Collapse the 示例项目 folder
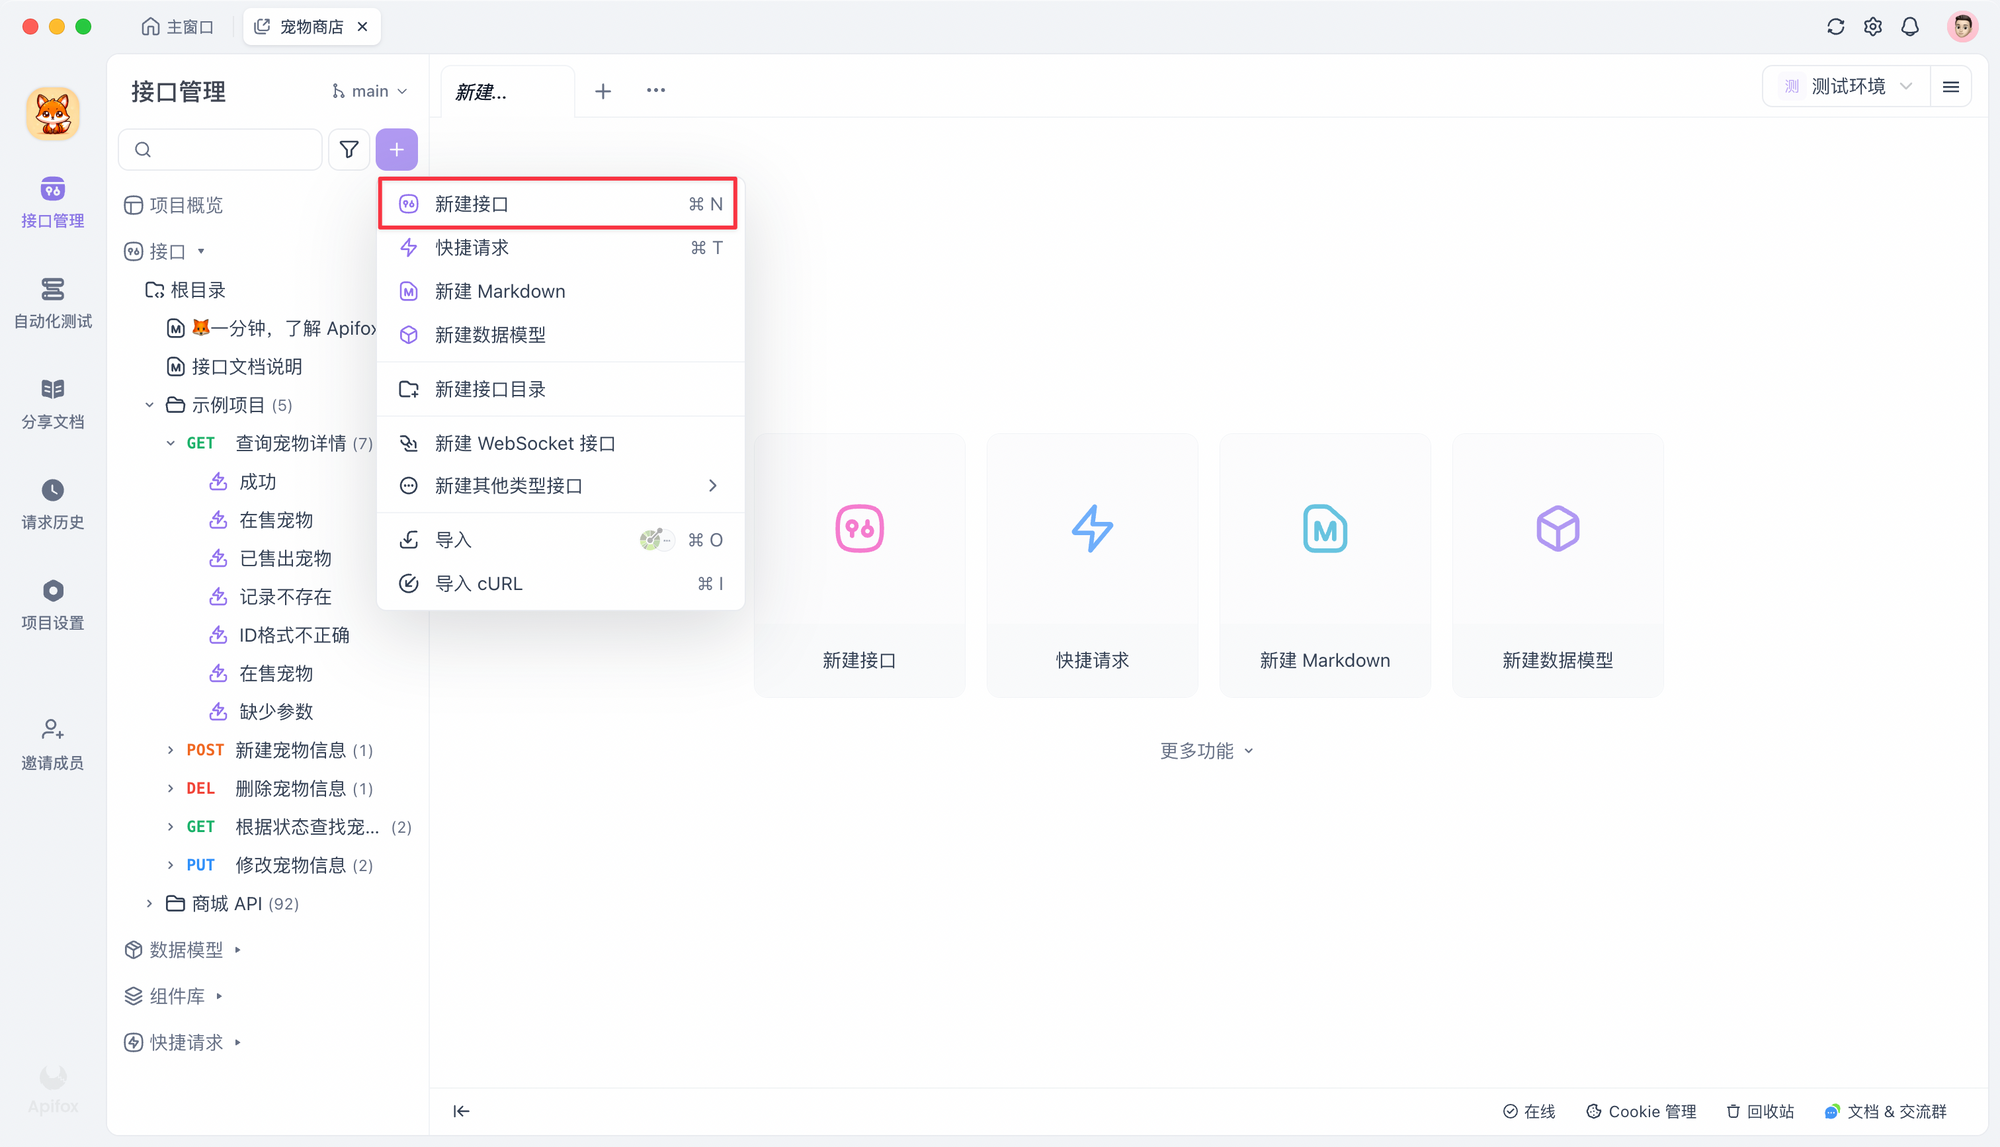 pyautogui.click(x=149, y=405)
